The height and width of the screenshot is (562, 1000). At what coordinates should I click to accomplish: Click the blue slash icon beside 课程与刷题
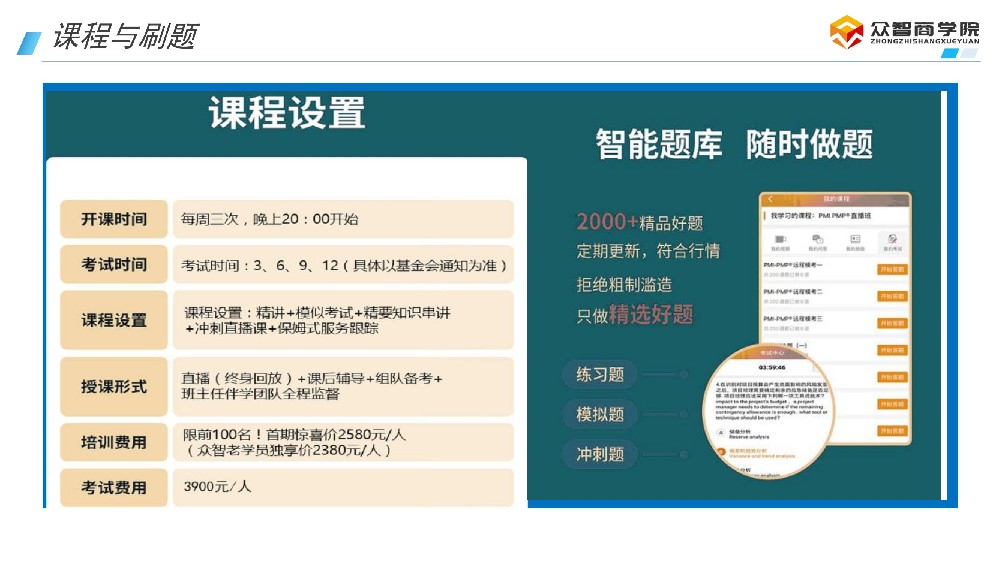[x=30, y=41]
